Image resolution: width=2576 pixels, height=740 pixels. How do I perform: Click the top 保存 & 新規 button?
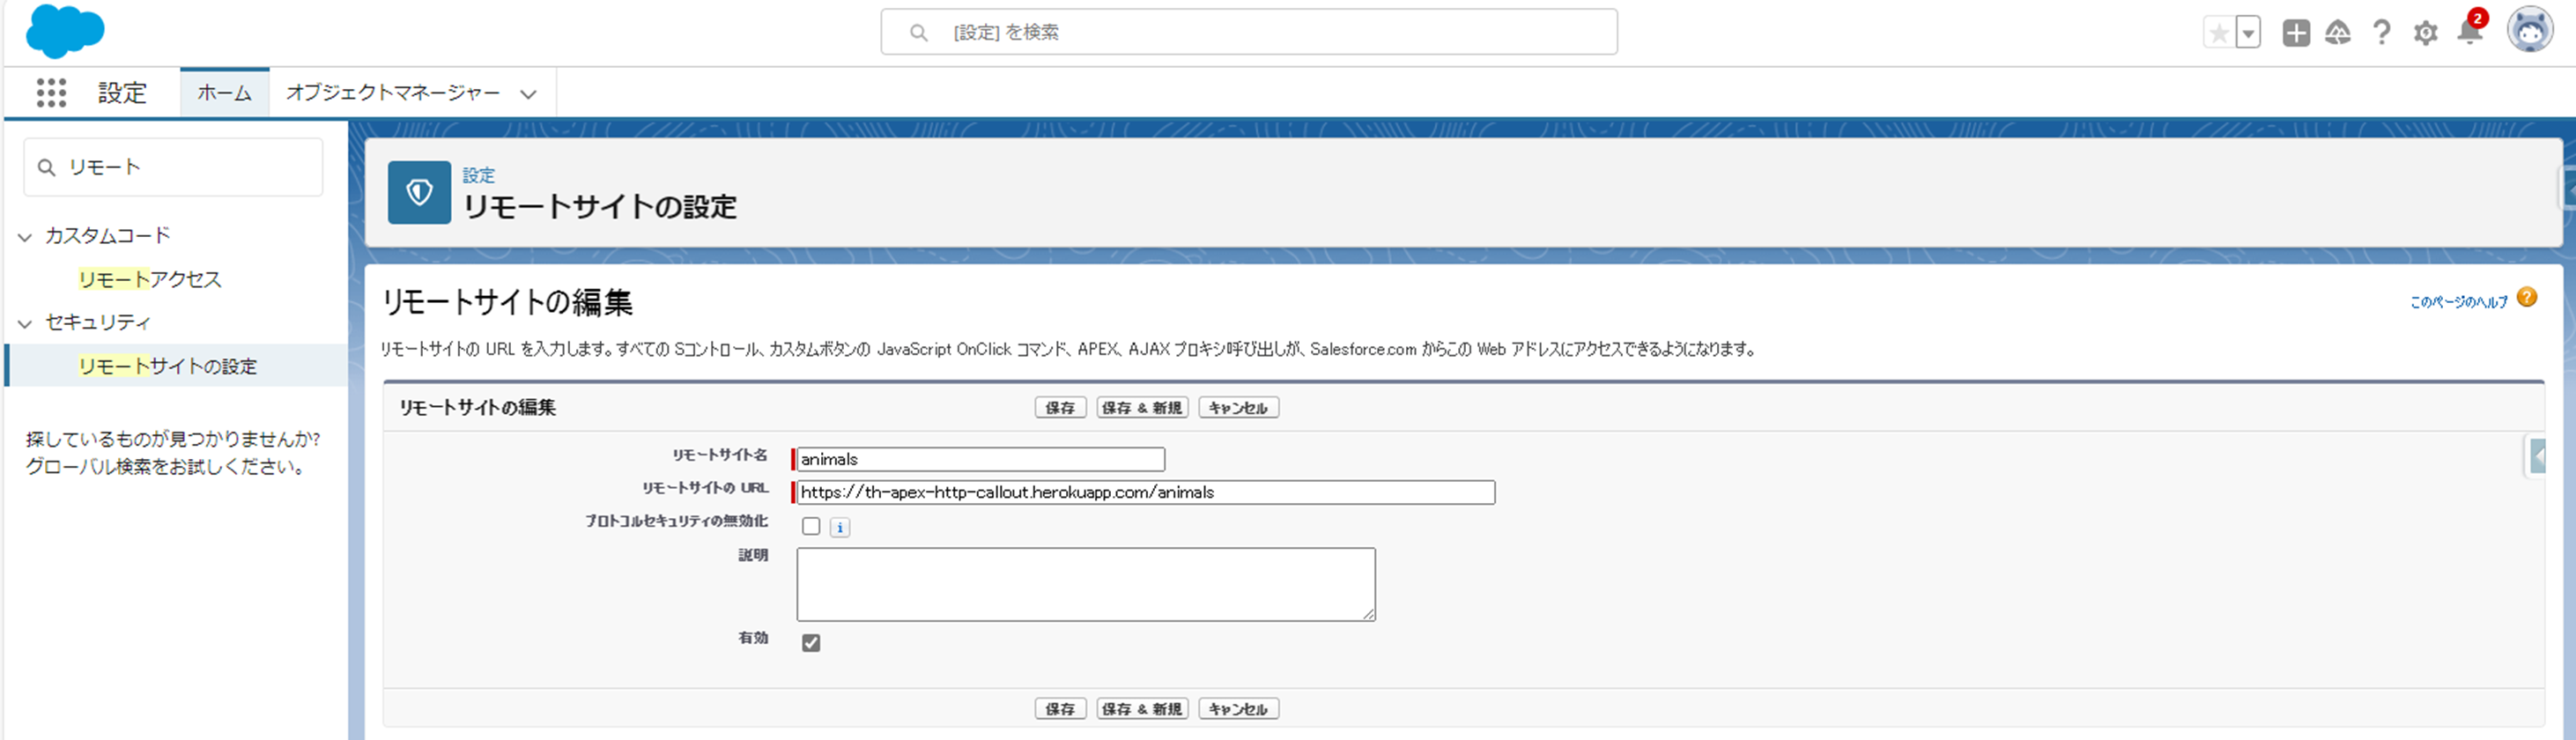(1142, 408)
